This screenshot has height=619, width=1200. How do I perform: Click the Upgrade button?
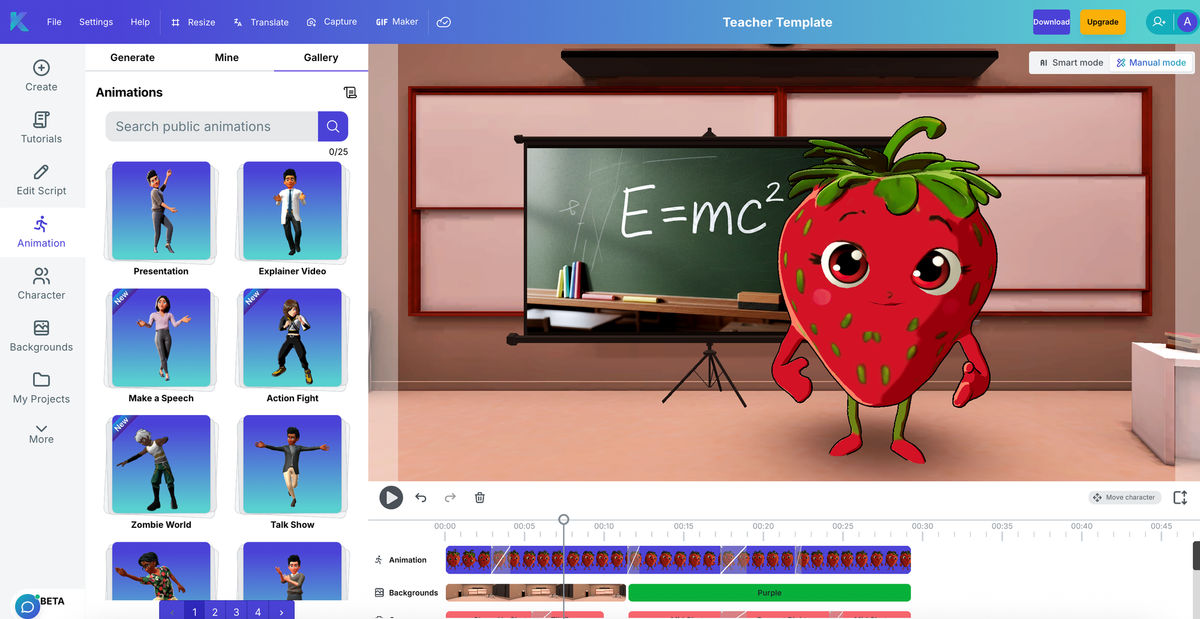tap(1102, 22)
